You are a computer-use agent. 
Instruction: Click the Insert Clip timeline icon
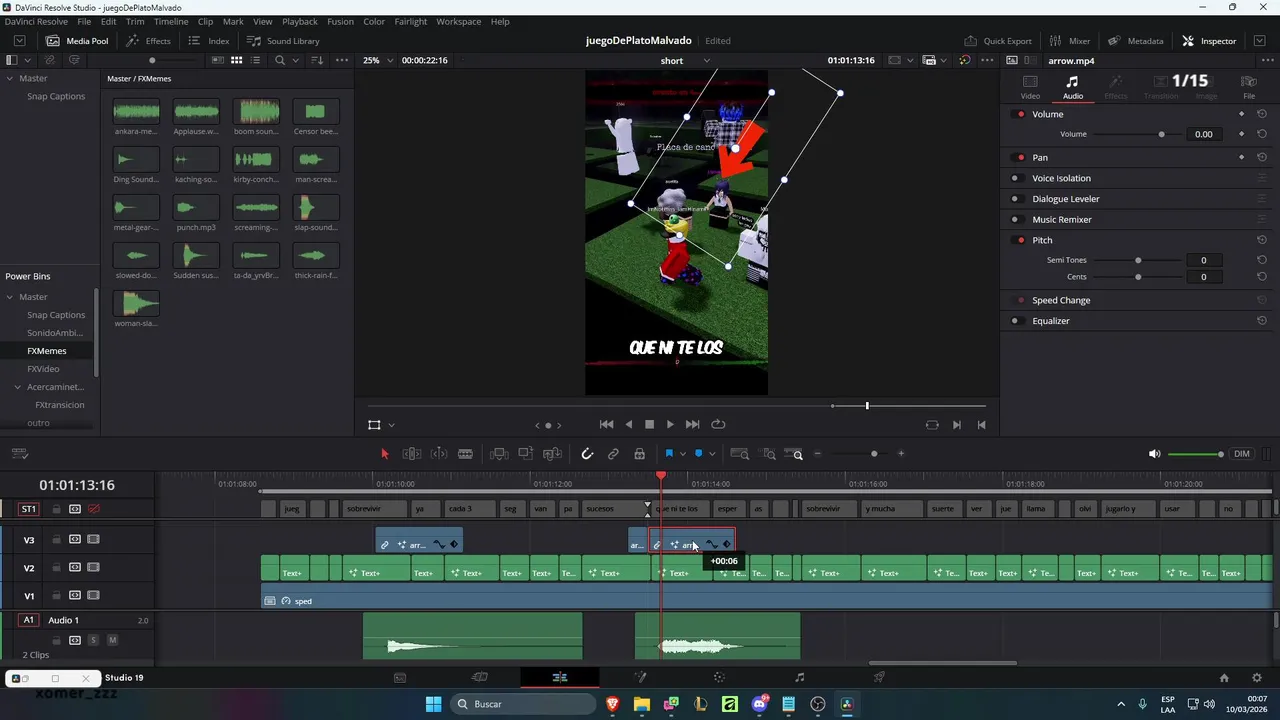tap(499, 454)
